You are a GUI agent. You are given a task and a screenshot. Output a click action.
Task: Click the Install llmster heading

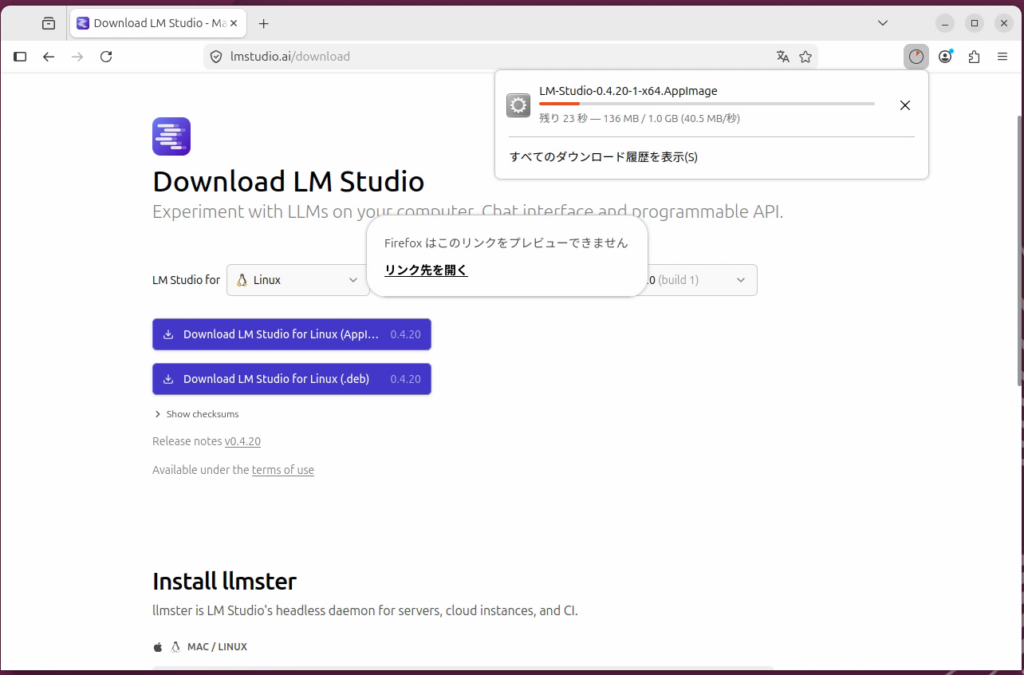tap(224, 581)
